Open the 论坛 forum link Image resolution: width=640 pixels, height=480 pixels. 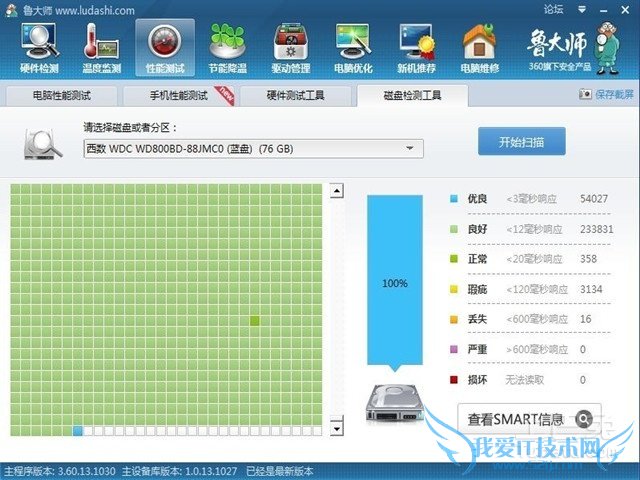pos(553,9)
